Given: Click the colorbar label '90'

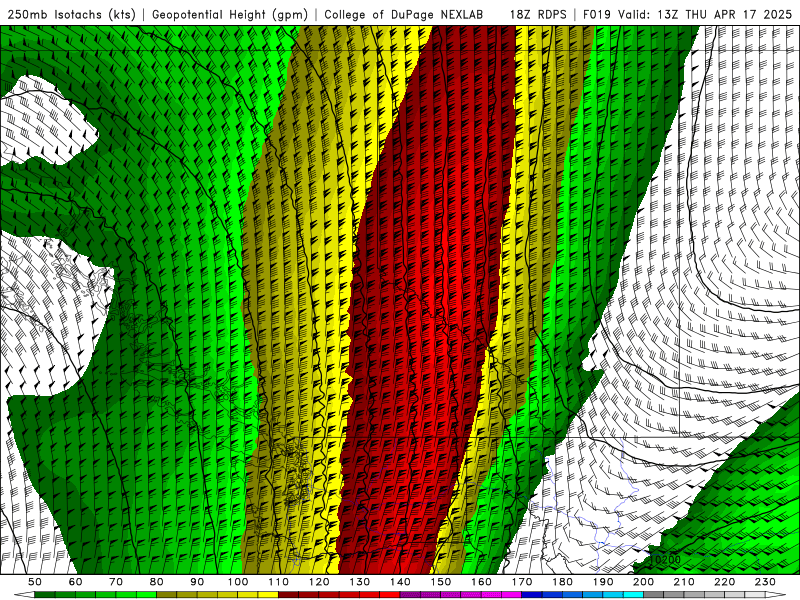Looking at the screenshot, I should coord(197,582).
